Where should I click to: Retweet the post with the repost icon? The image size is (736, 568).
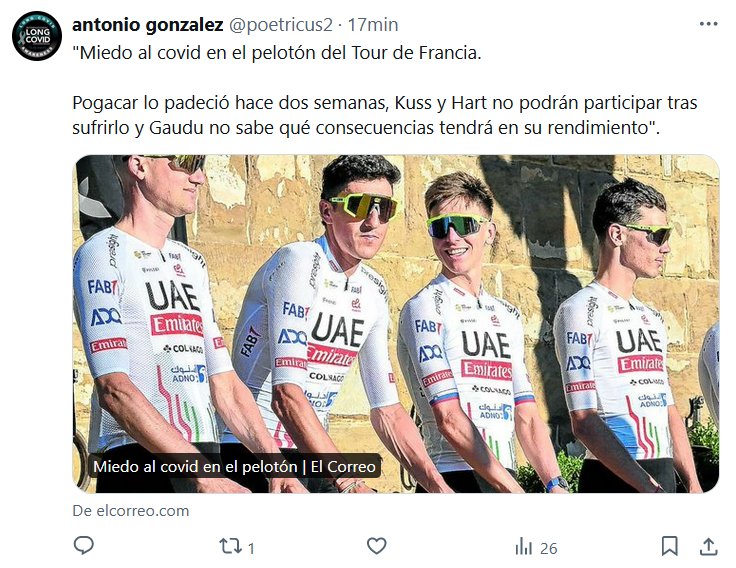[x=229, y=546]
